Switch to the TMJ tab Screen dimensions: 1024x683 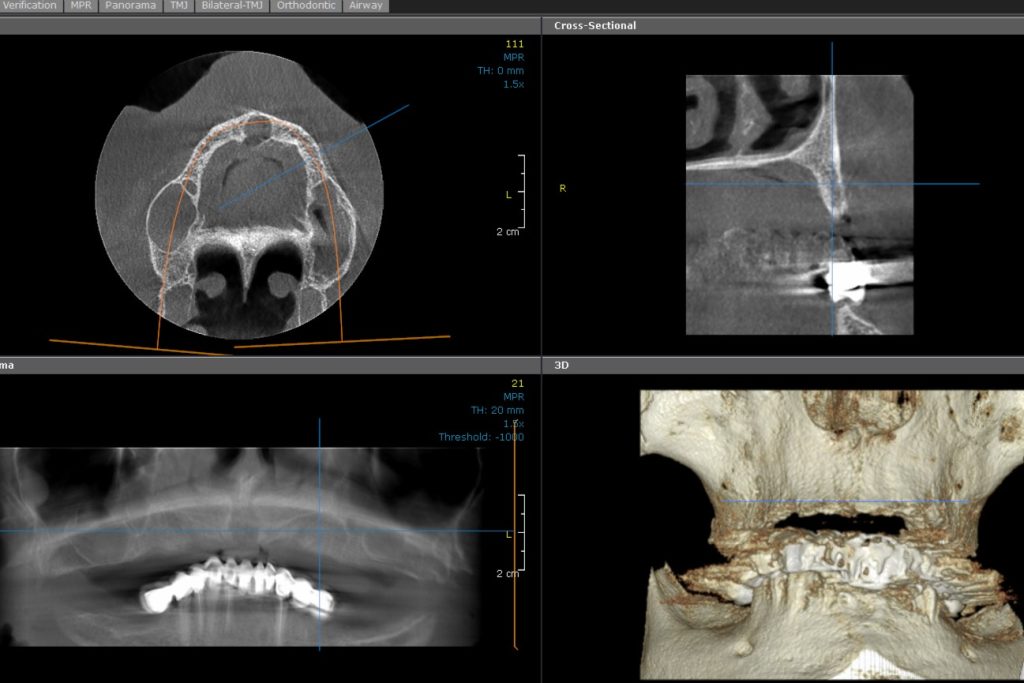(177, 5)
